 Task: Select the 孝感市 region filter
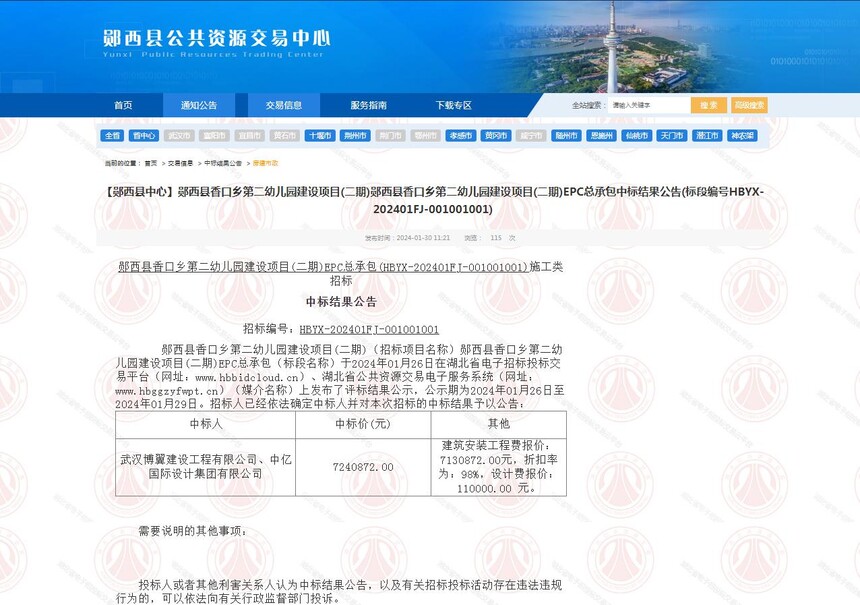click(x=461, y=135)
